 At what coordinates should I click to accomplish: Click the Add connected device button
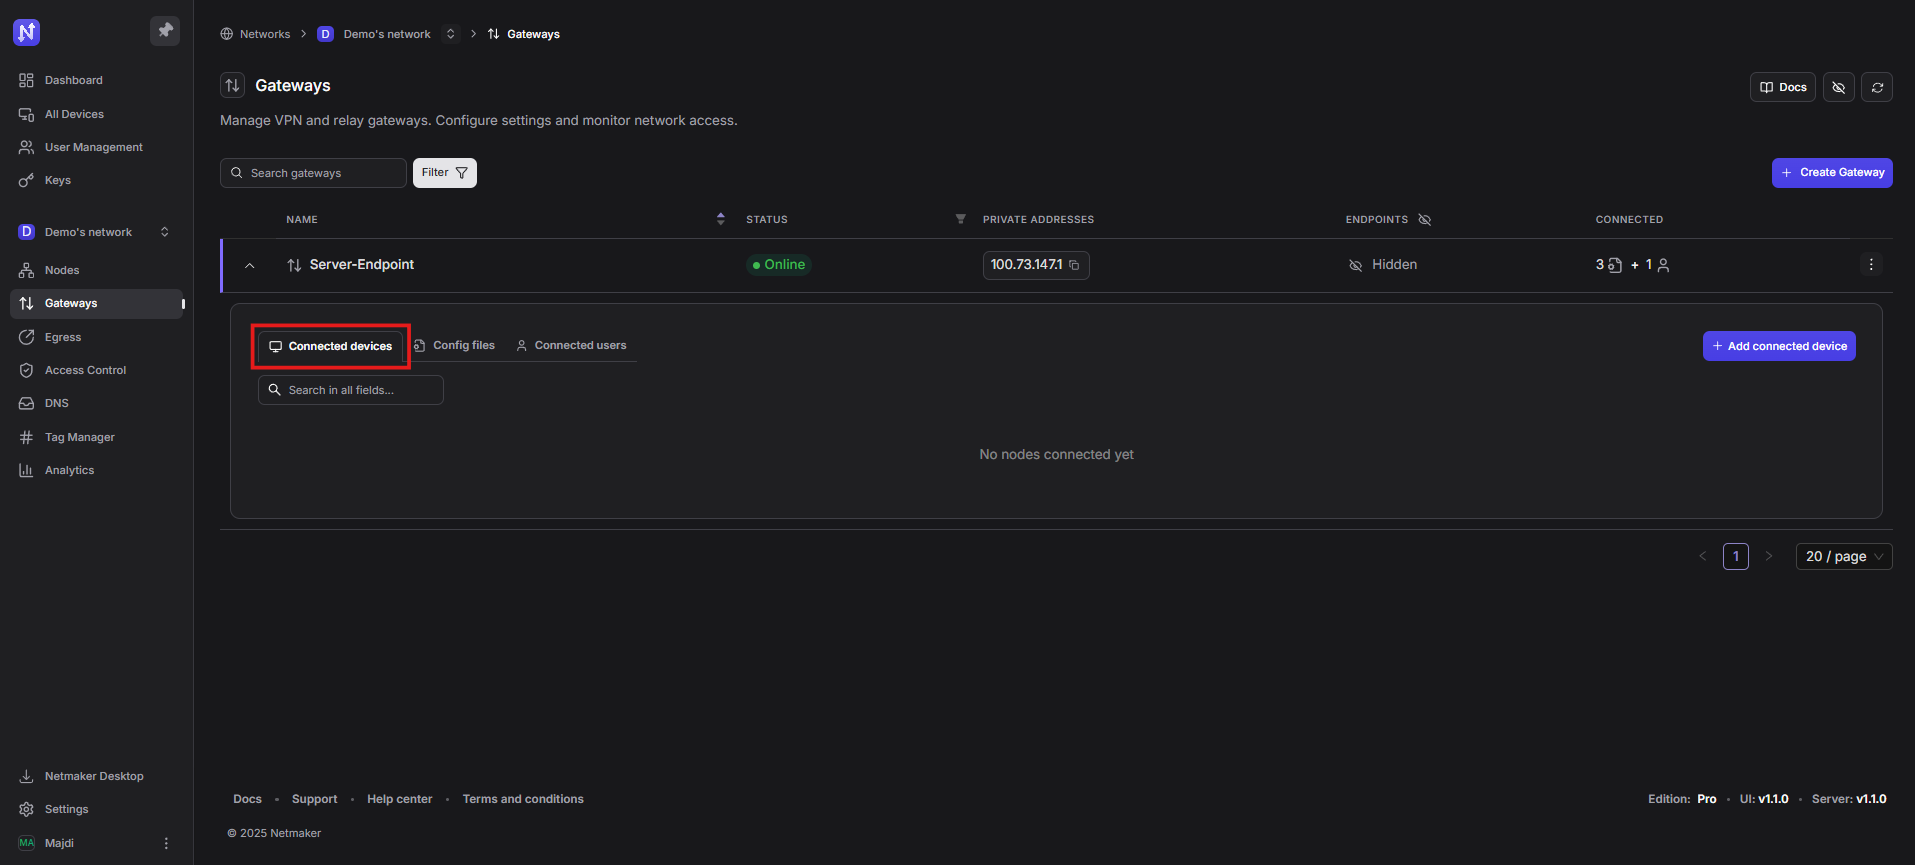click(1779, 346)
